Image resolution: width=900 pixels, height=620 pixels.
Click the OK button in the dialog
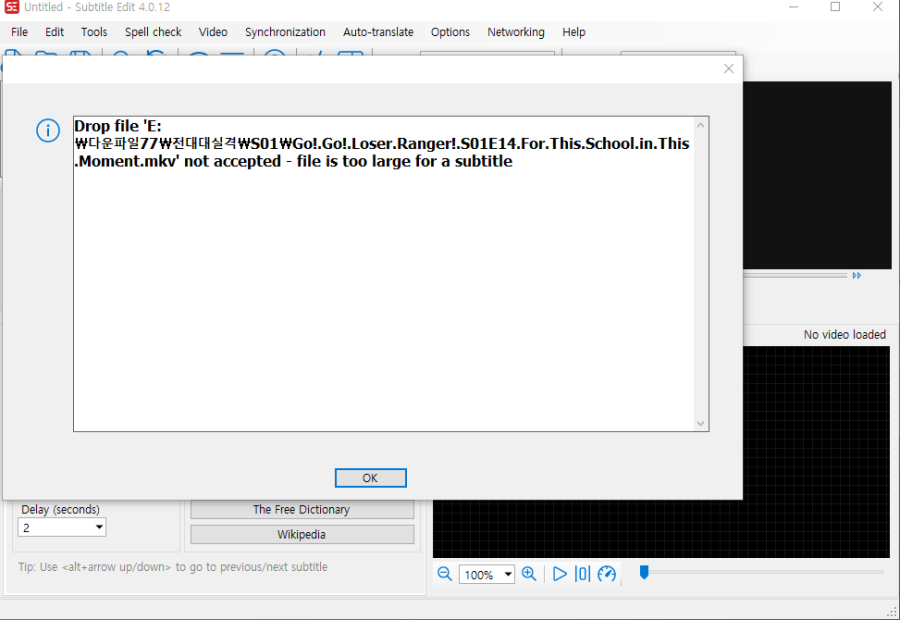click(370, 478)
